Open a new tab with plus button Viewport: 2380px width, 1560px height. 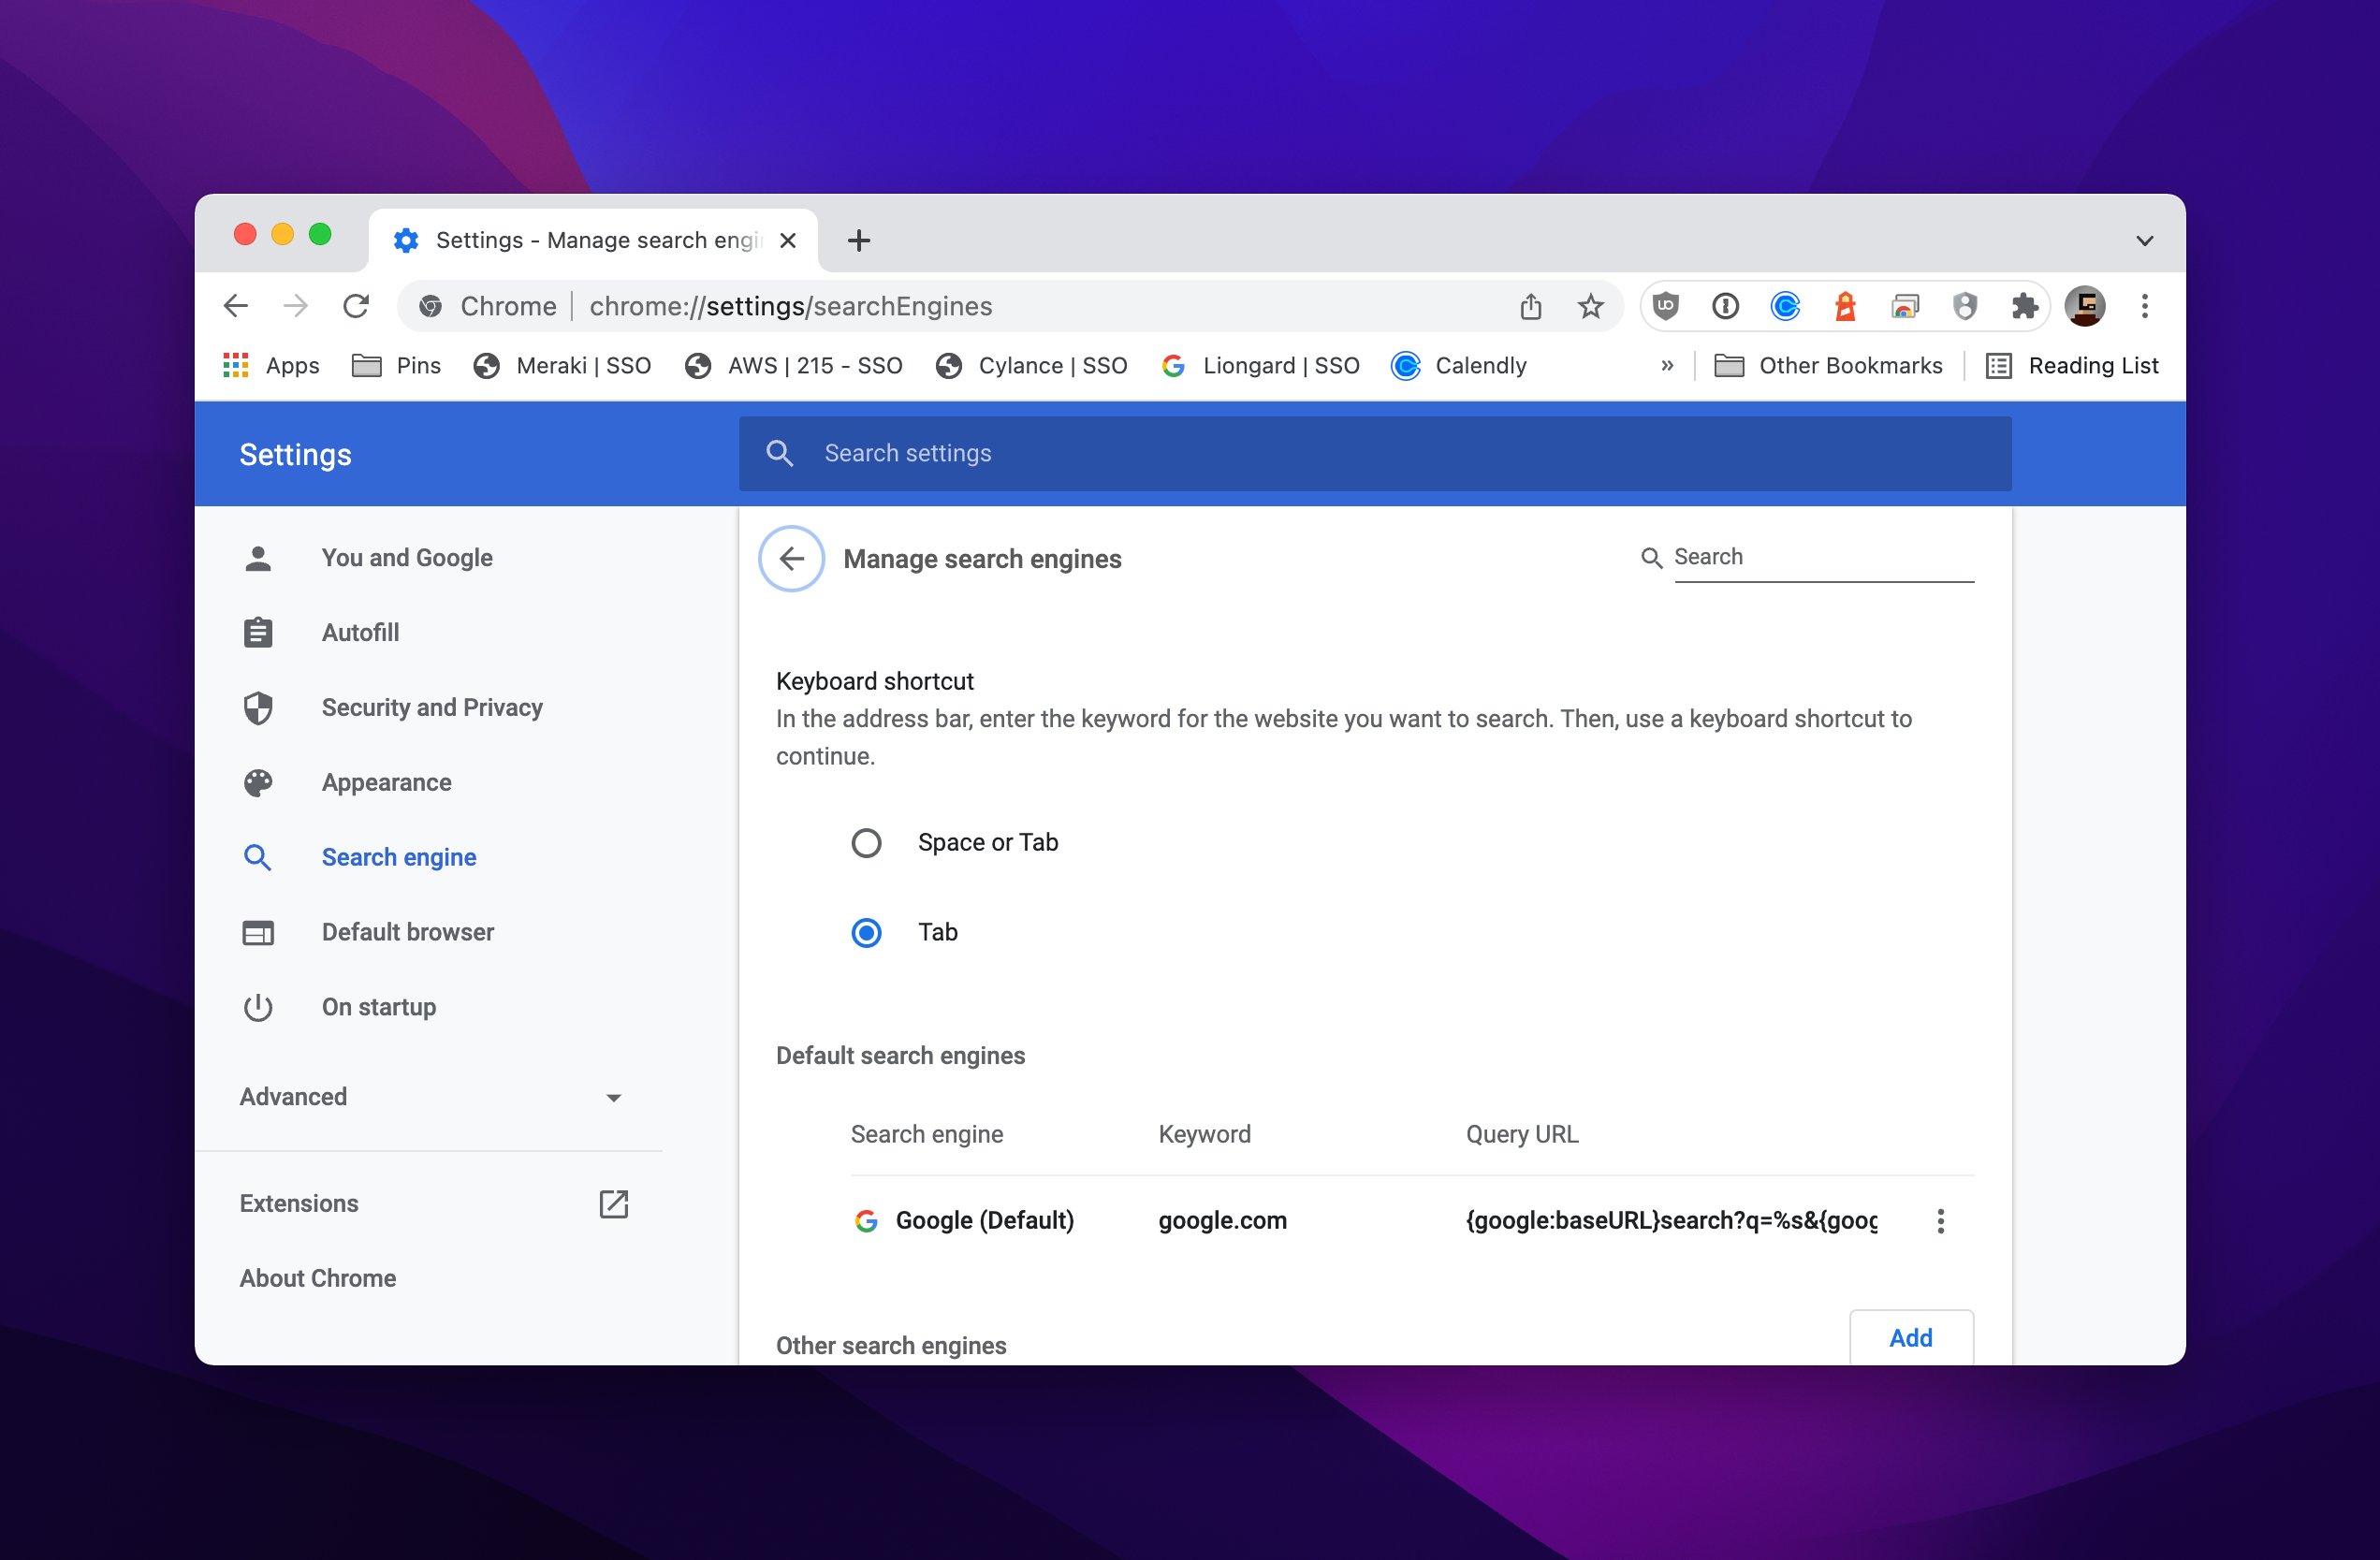tap(859, 240)
